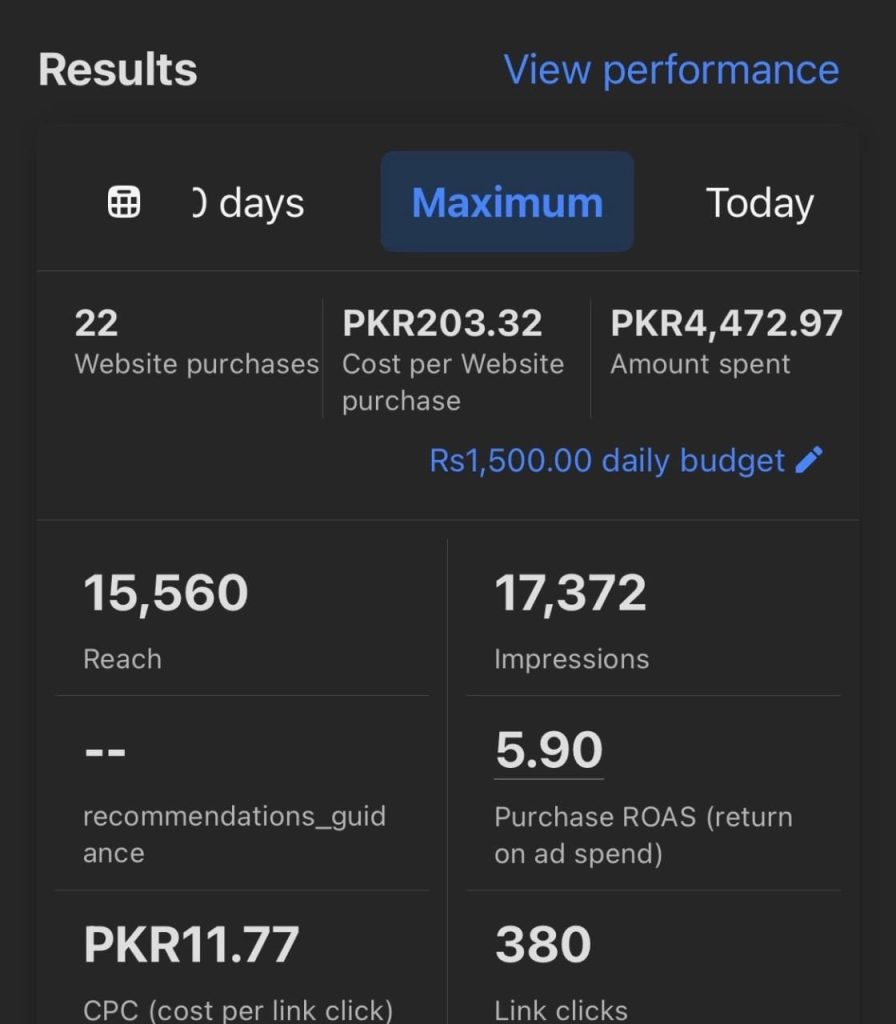896x1024 pixels.
Task: Tap the 22 Website purchases metric
Action: (x=196, y=342)
